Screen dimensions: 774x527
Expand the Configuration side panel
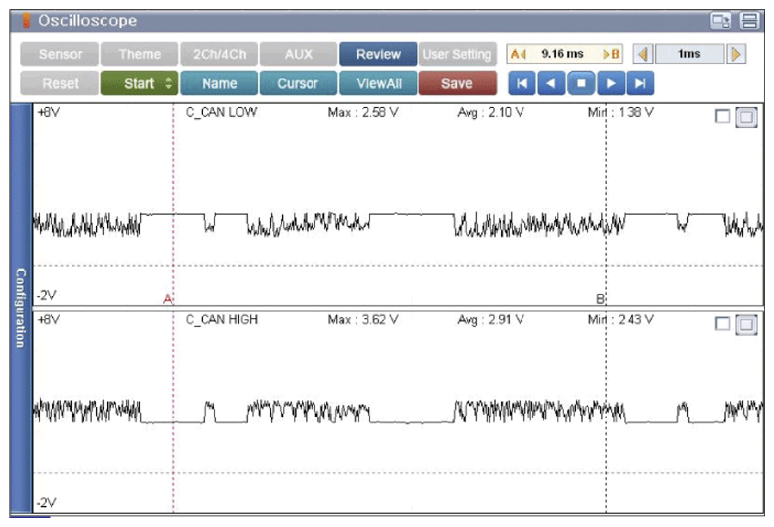click(x=19, y=307)
